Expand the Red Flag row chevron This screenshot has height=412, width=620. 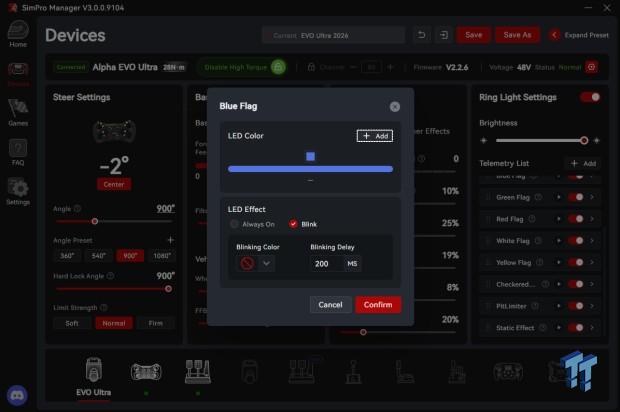(x=592, y=219)
